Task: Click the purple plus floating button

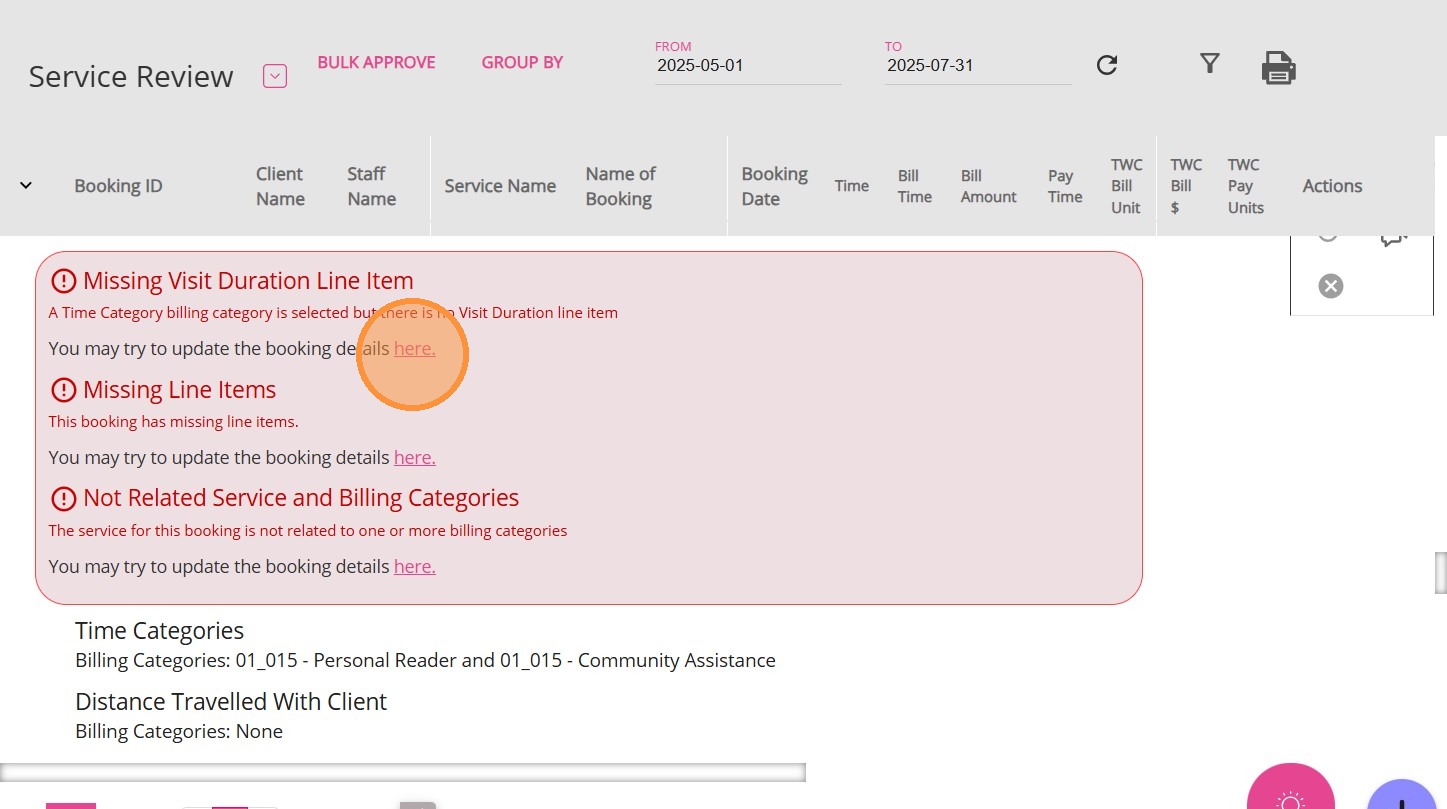Action: (x=1401, y=799)
